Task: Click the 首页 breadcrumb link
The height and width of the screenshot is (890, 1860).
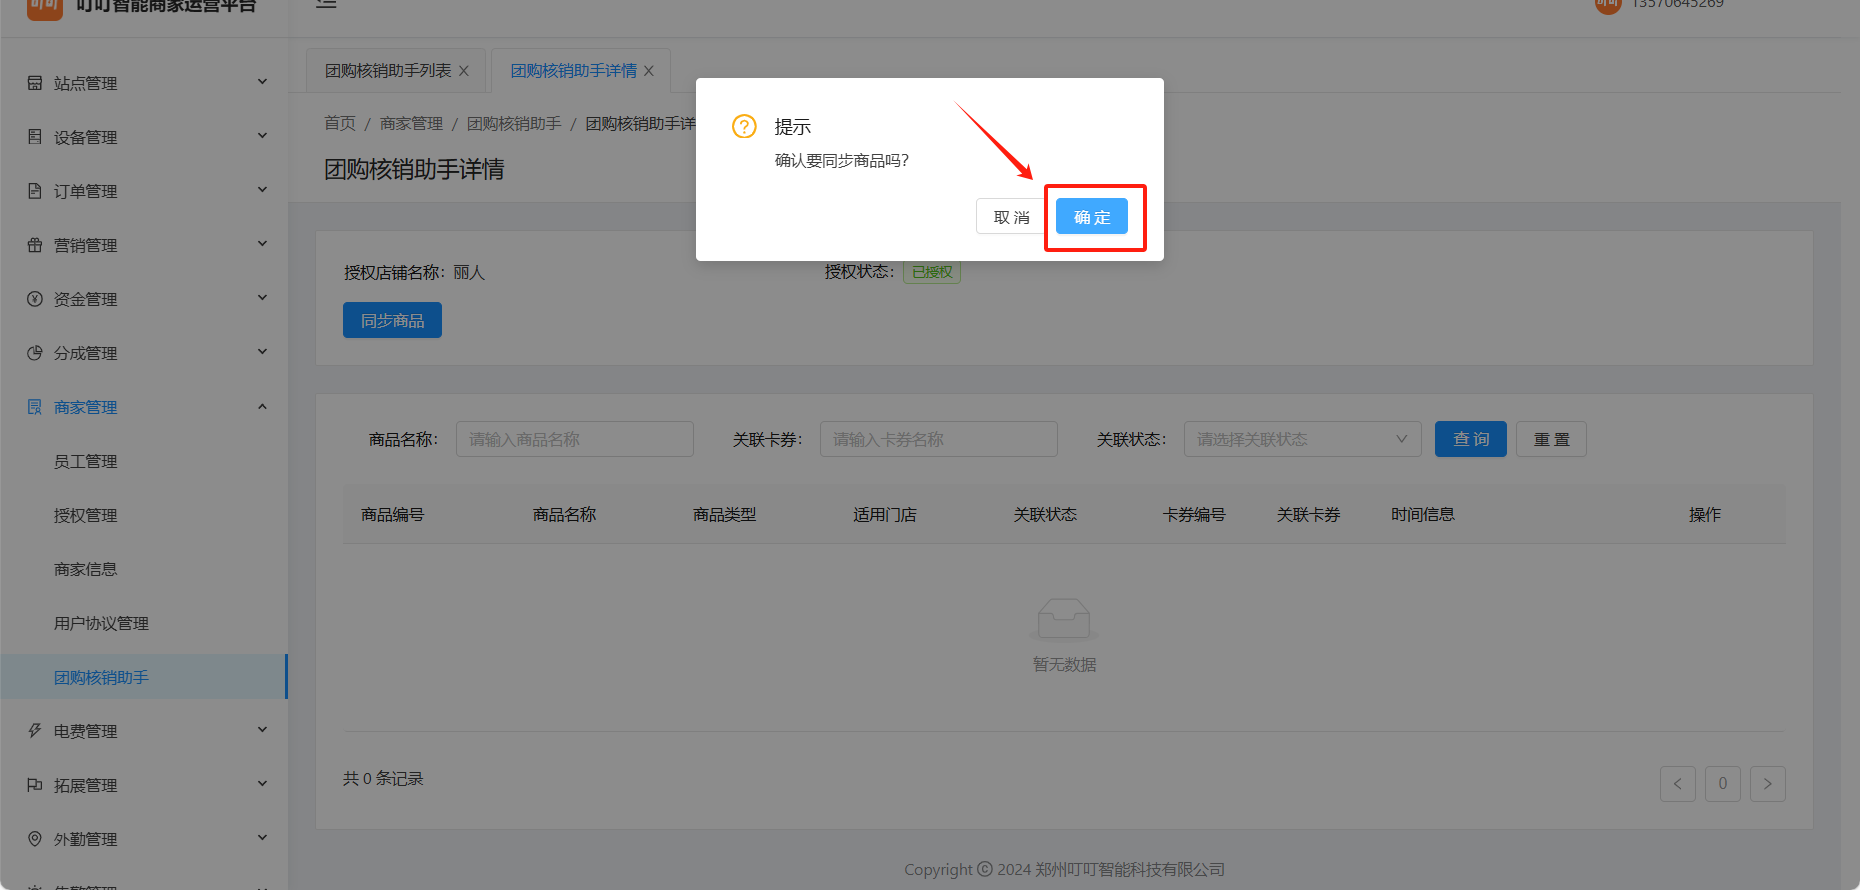Action: [x=339, y=123]
